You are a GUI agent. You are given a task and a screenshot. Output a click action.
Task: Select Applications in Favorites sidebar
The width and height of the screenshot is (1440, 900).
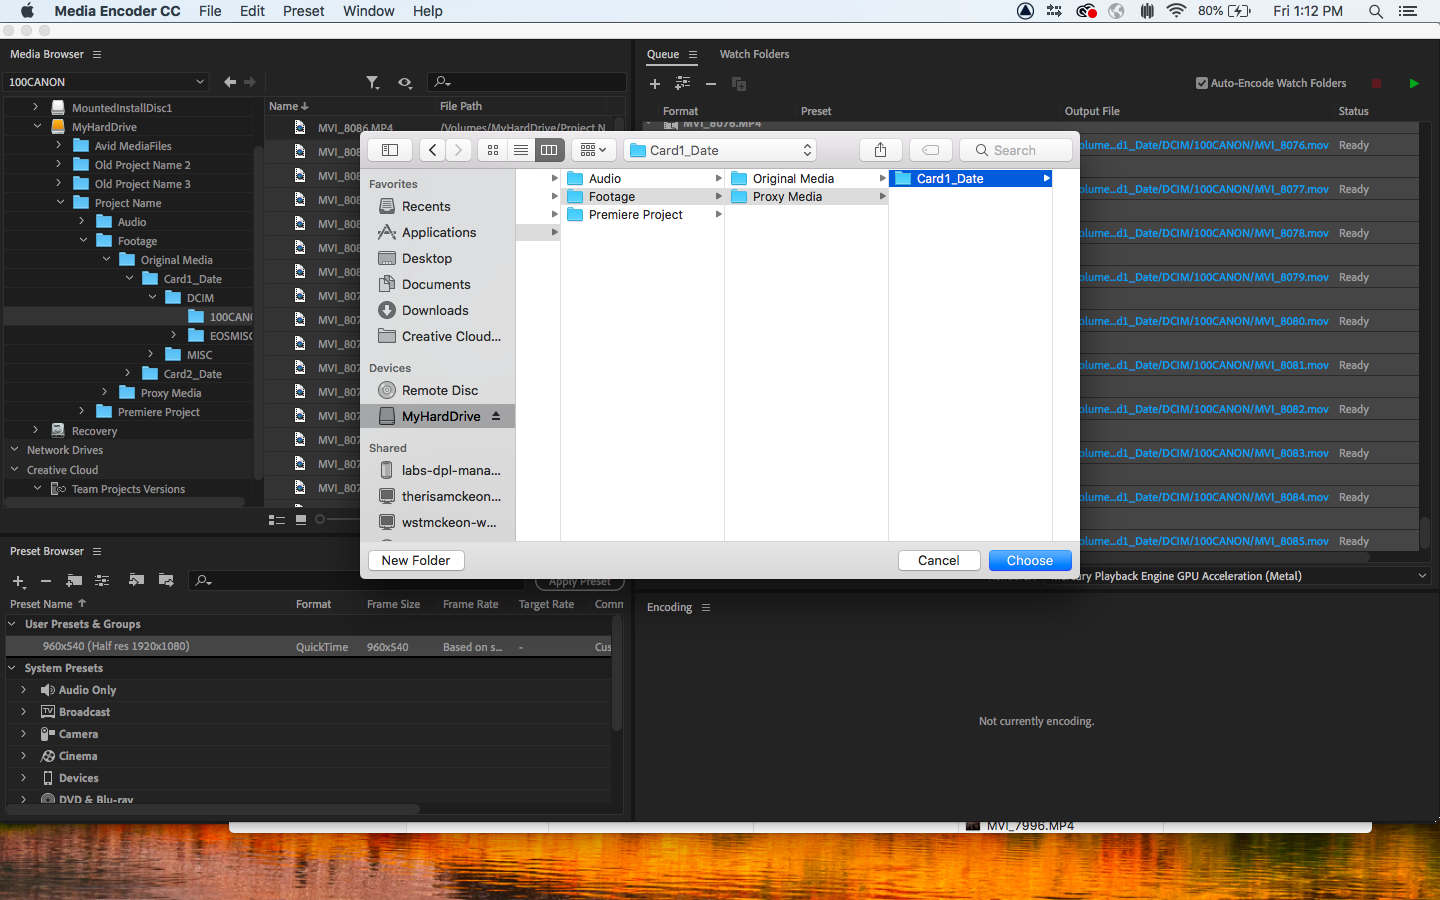coord(438,232)
